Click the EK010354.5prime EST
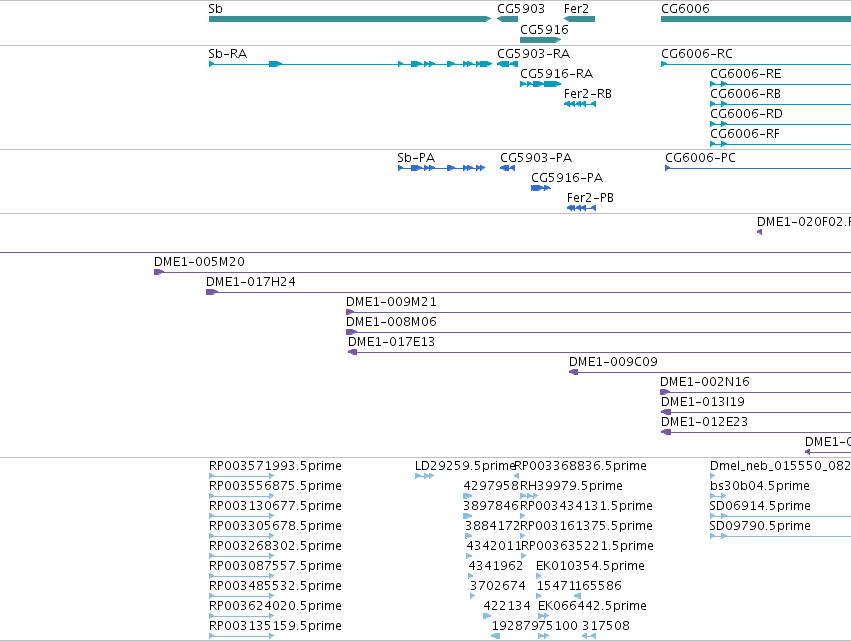The image size is (851, 641). coord(539,576)
